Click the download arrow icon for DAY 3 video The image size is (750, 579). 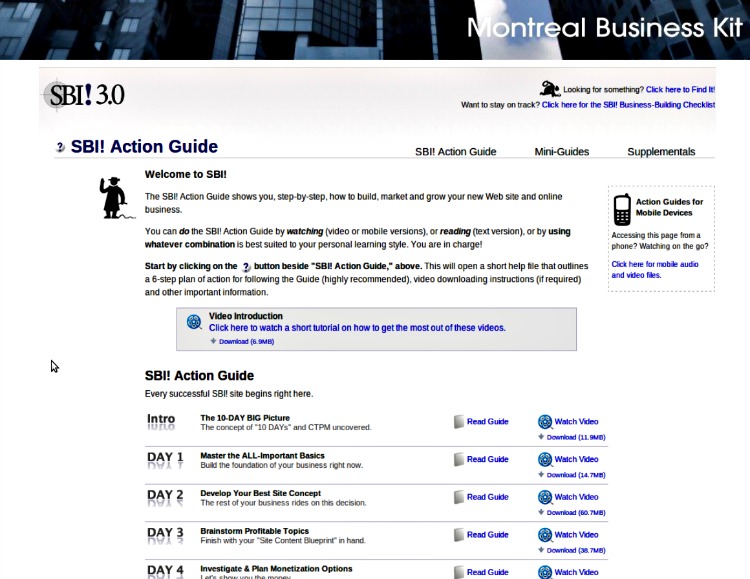(541, 550)
